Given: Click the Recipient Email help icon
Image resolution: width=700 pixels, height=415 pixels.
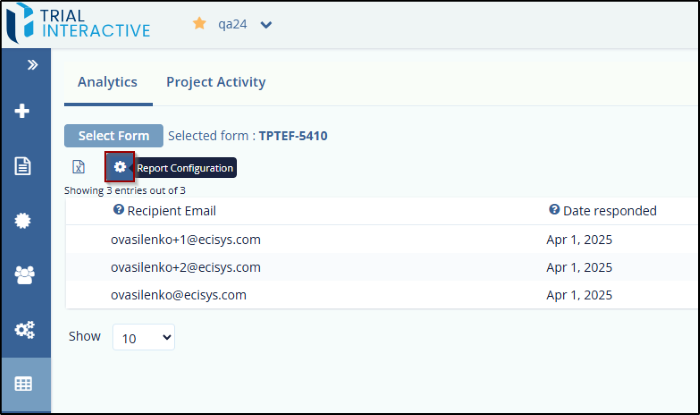Looking at the screenshot, I should (x=119, y=210).
